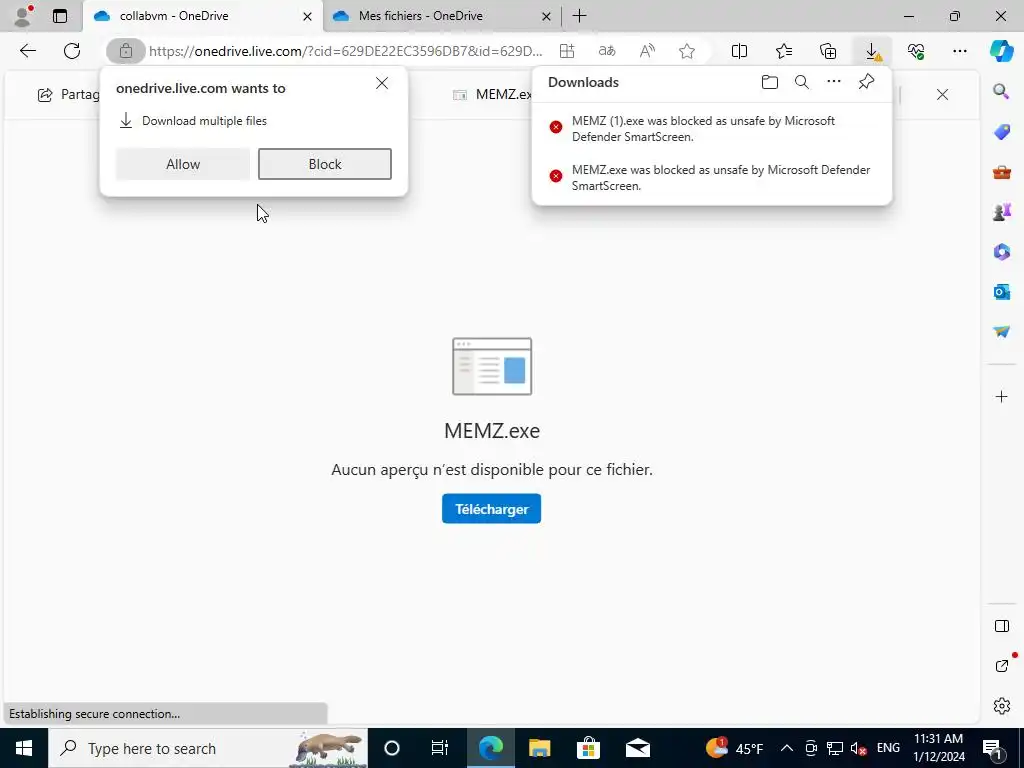Open the Favorites list icon
1024x768 pixels.
click(x=784, y=51)
